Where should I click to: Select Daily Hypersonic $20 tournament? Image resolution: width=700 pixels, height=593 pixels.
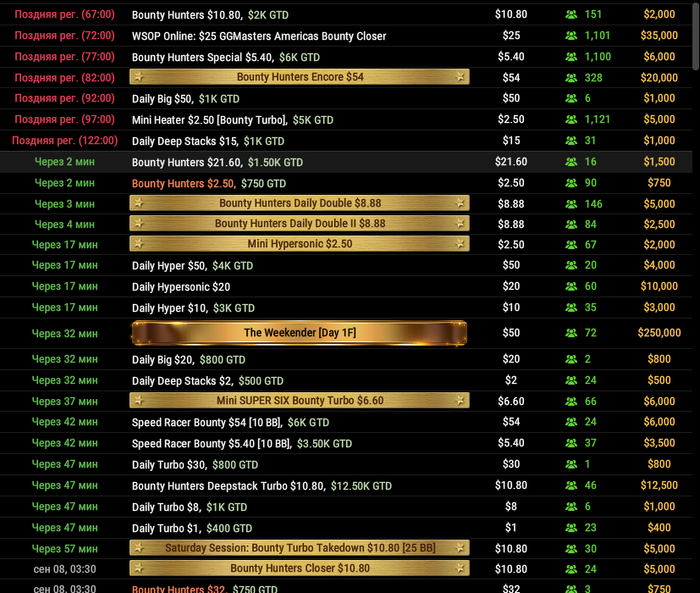[x=181, y=287]
